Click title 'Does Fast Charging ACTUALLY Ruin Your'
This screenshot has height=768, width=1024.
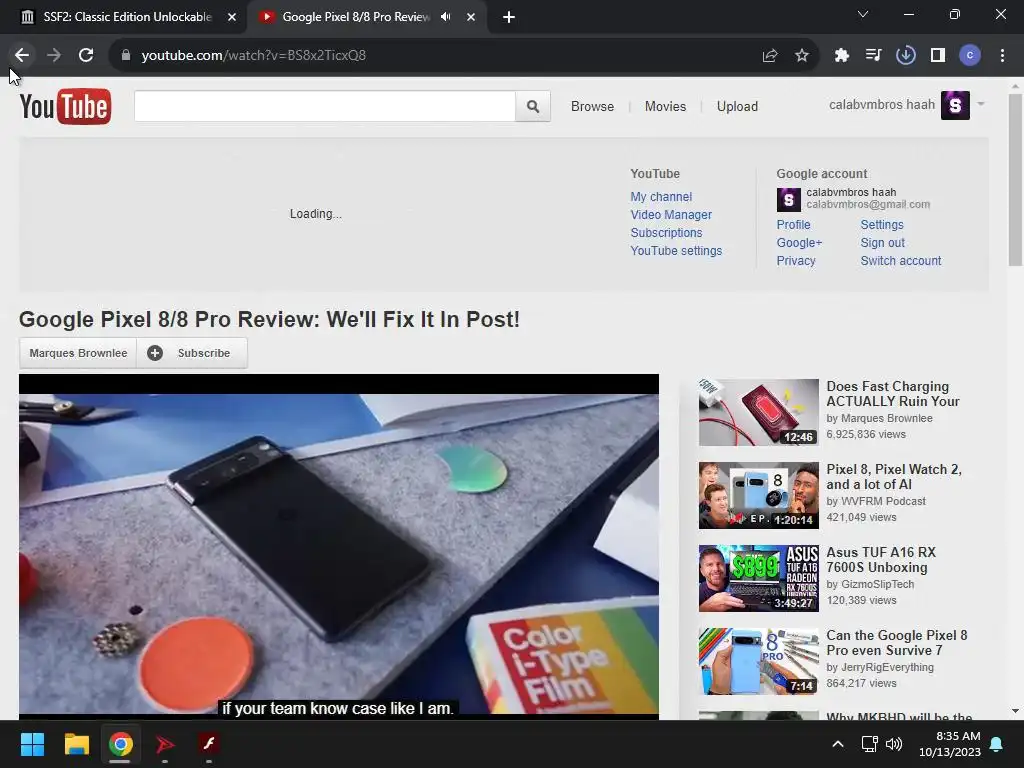click(892, 394)
